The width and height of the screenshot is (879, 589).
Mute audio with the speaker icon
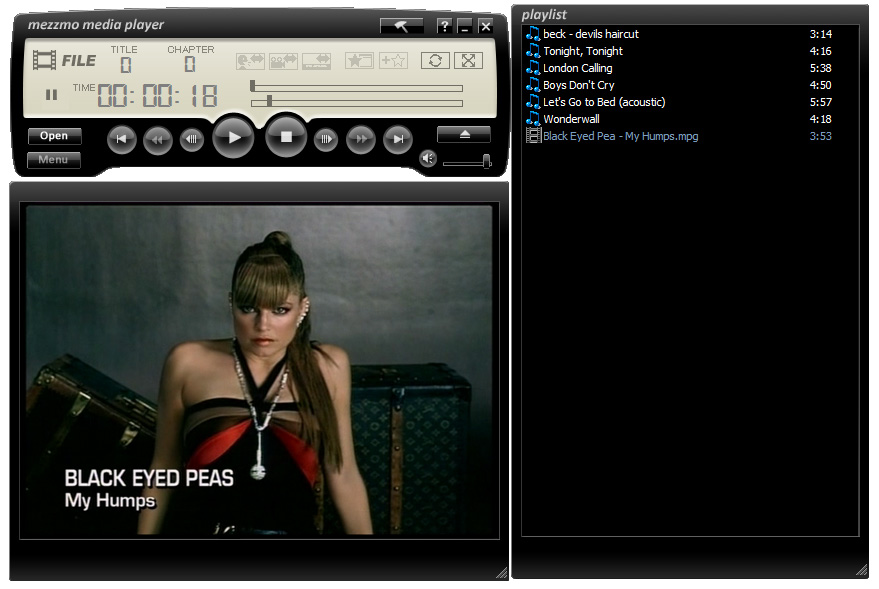(428, 159)
